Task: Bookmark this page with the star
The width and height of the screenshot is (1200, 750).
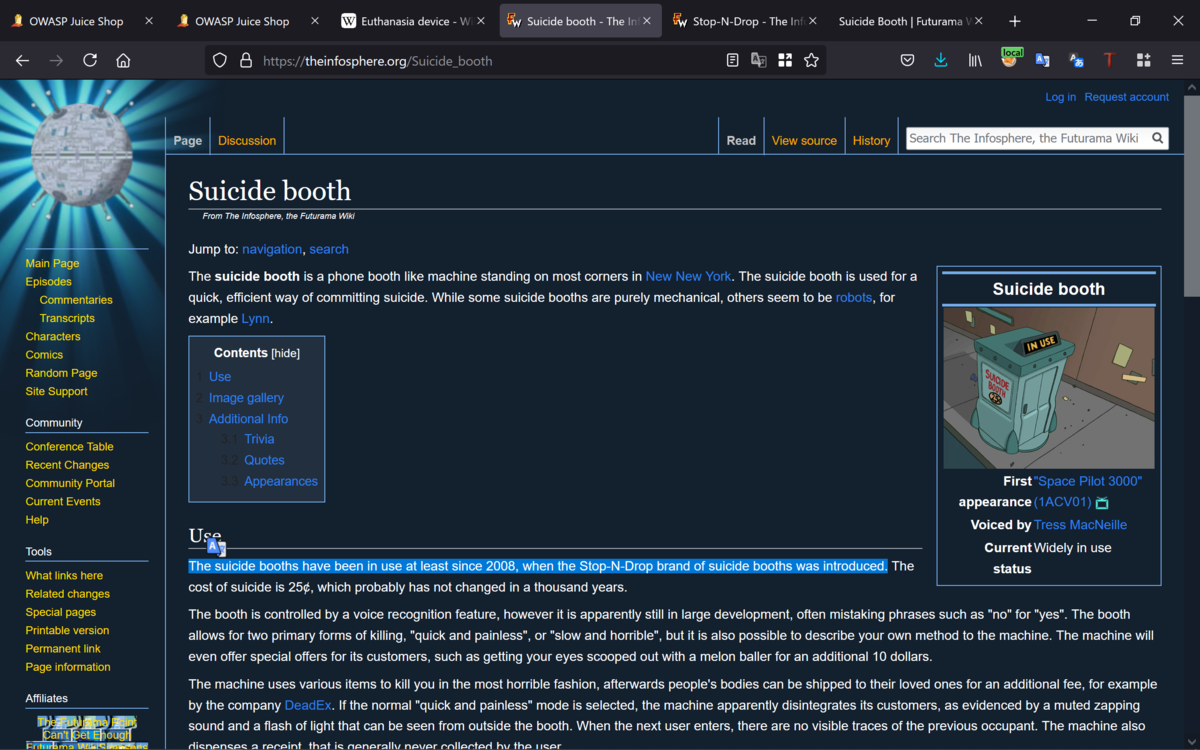Action: point(811,61)
